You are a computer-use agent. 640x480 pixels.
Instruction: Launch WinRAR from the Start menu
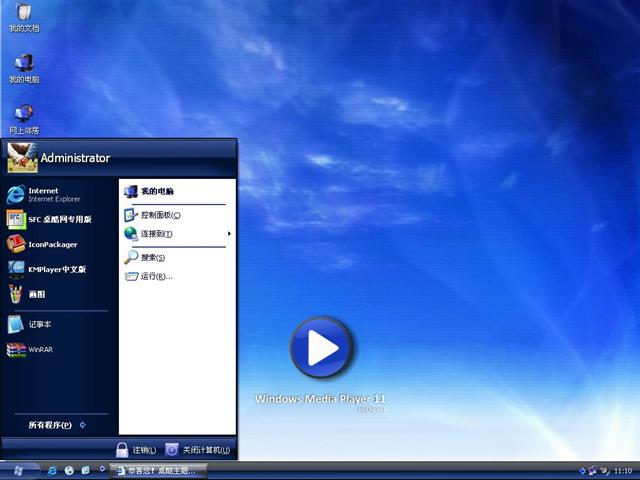59,349
